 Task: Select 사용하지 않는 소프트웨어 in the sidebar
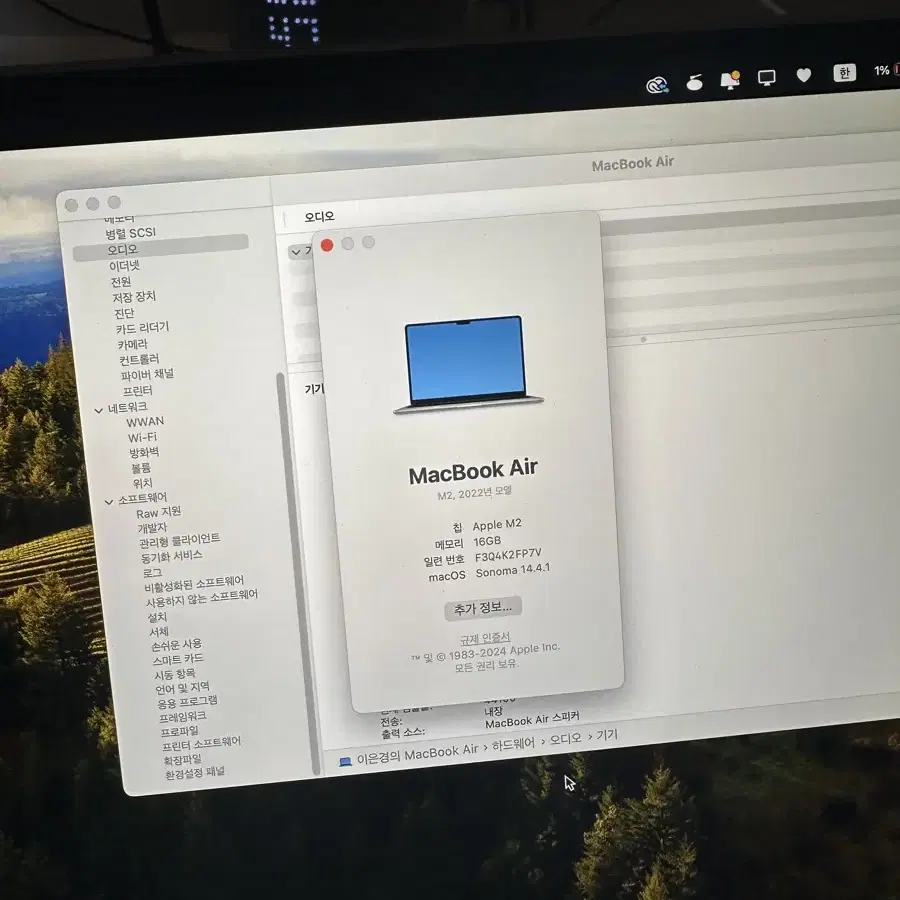click(x=202, y=598)
